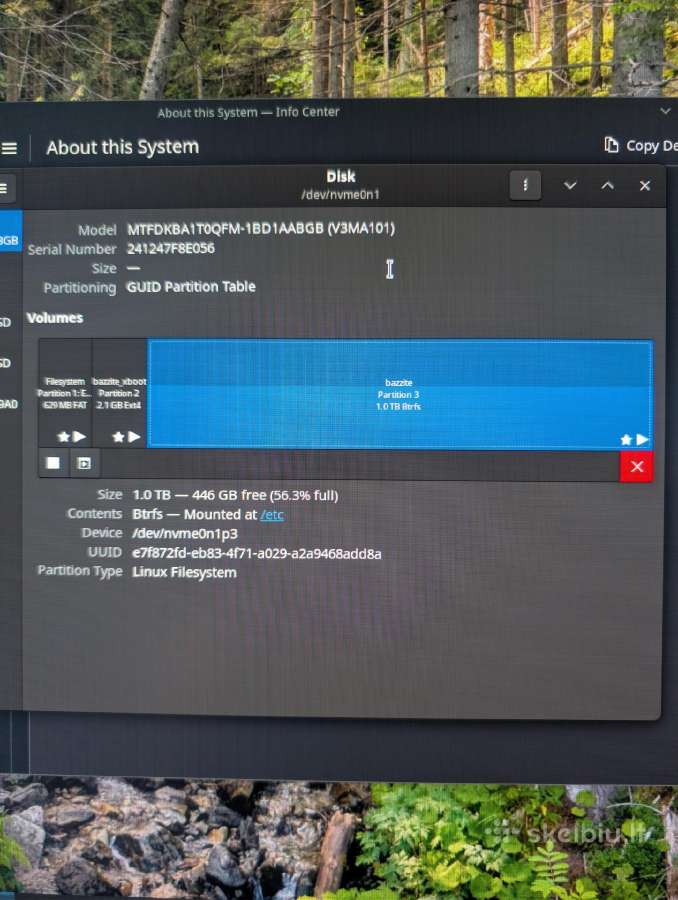Click star icon on bazzite Partition 3
Screen dimensions: 678x900
tap(626, 440)
